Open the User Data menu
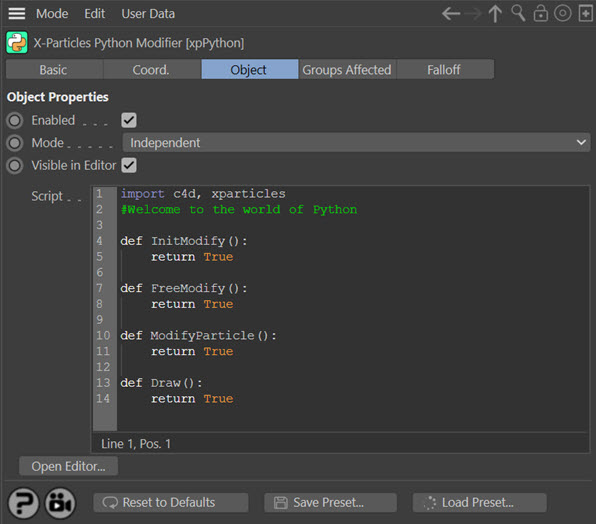The image size is (596, 524). [x=148, y=14]
